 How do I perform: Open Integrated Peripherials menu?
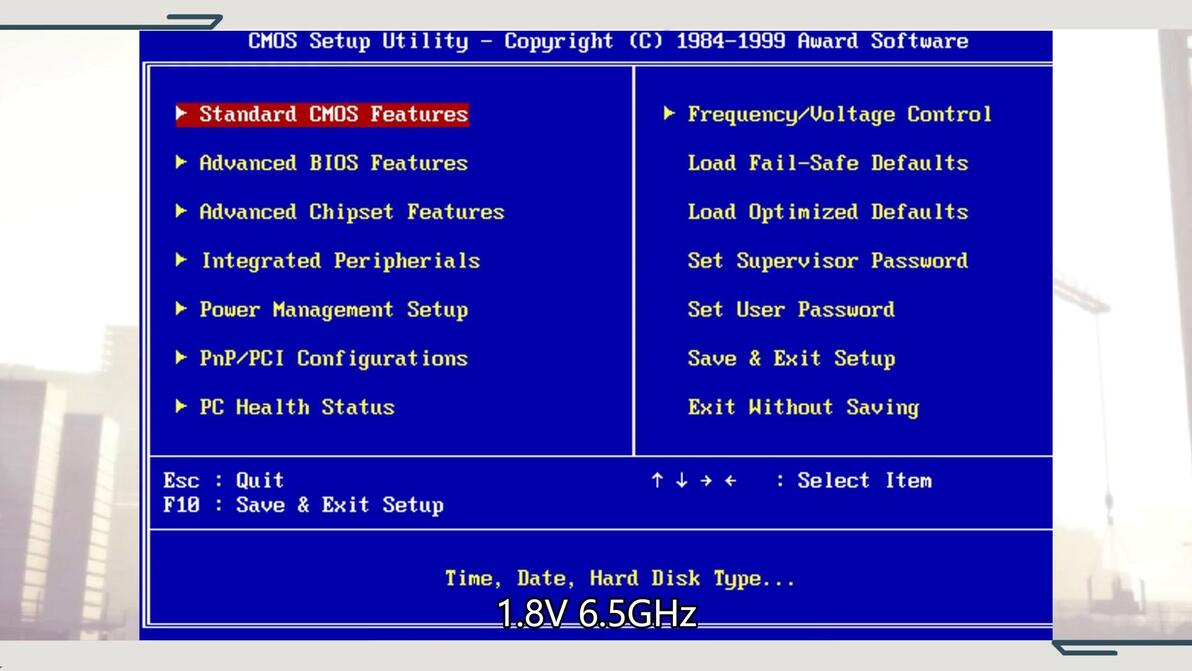click(x=341, y=261)
